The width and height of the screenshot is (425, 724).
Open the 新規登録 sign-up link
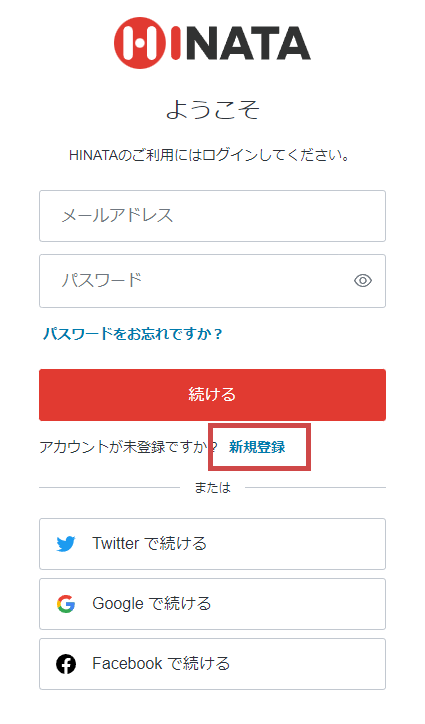(x=257, y=447)
